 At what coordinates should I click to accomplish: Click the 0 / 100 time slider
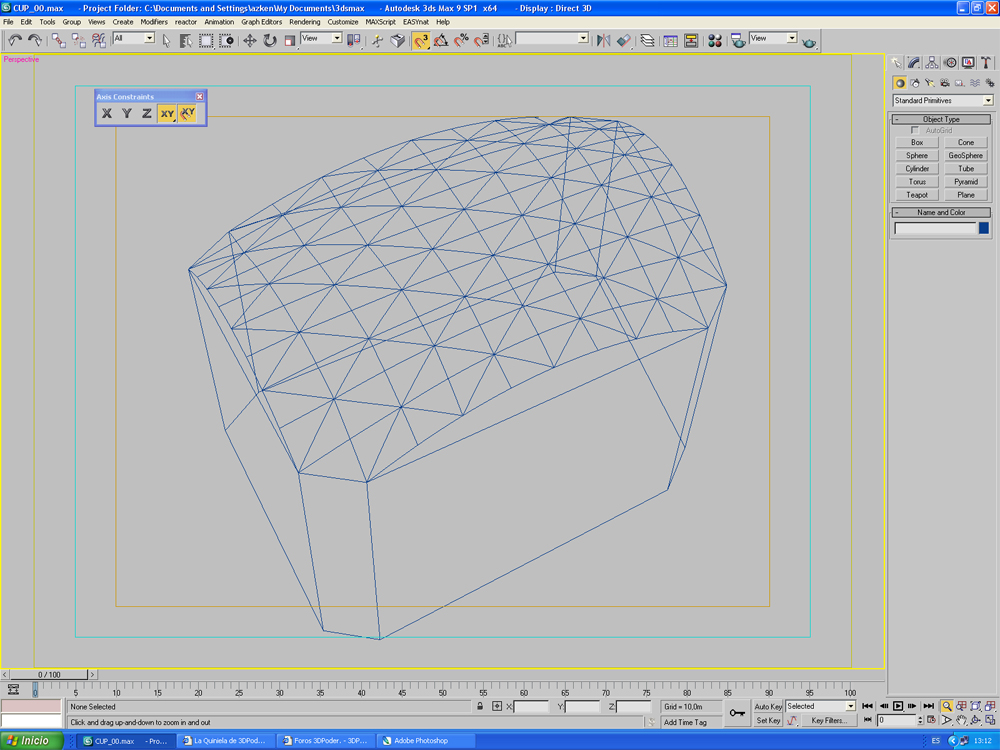48,674
